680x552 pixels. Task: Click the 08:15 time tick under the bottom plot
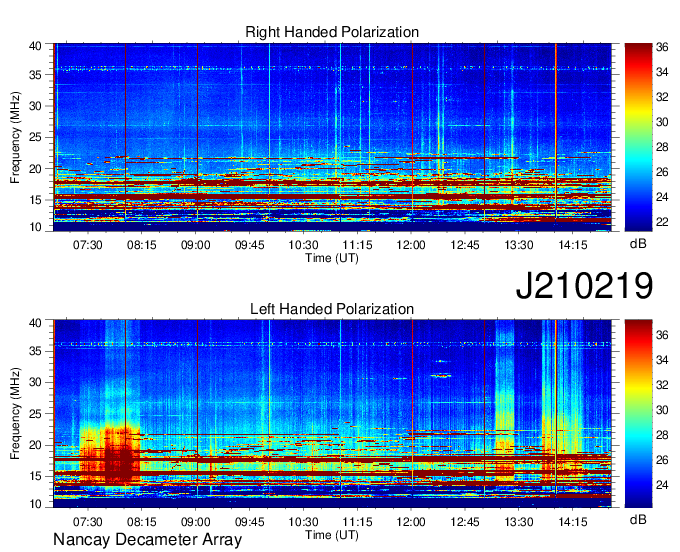tap(141, 522)
